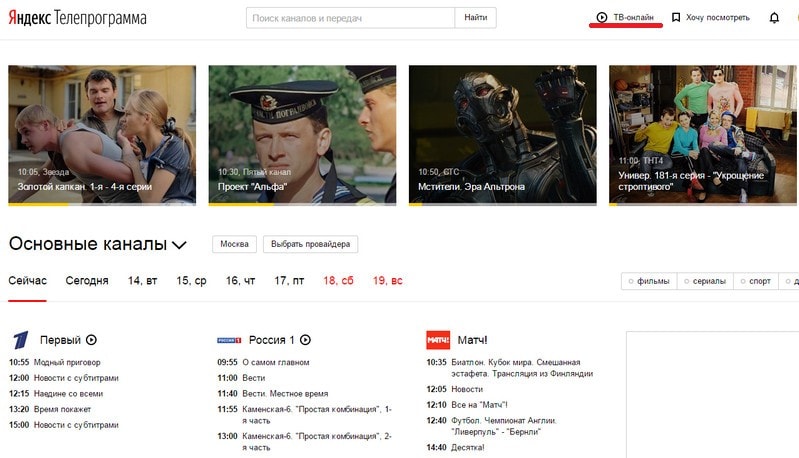Open Футбол. Чемпионат Англии at 12:40
This screenshot has height=458, width=799.
(503, 426)
